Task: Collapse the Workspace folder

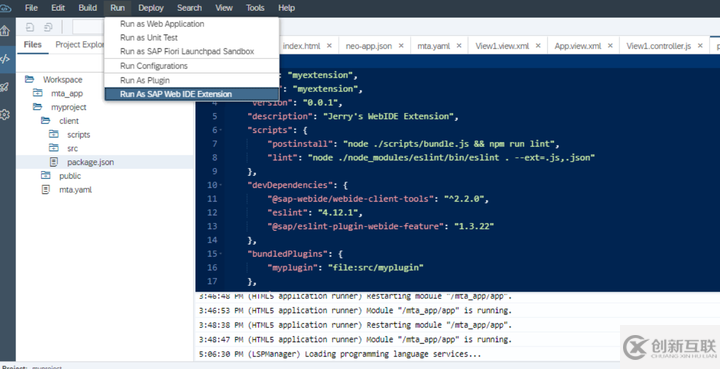Action: (29, 79)
